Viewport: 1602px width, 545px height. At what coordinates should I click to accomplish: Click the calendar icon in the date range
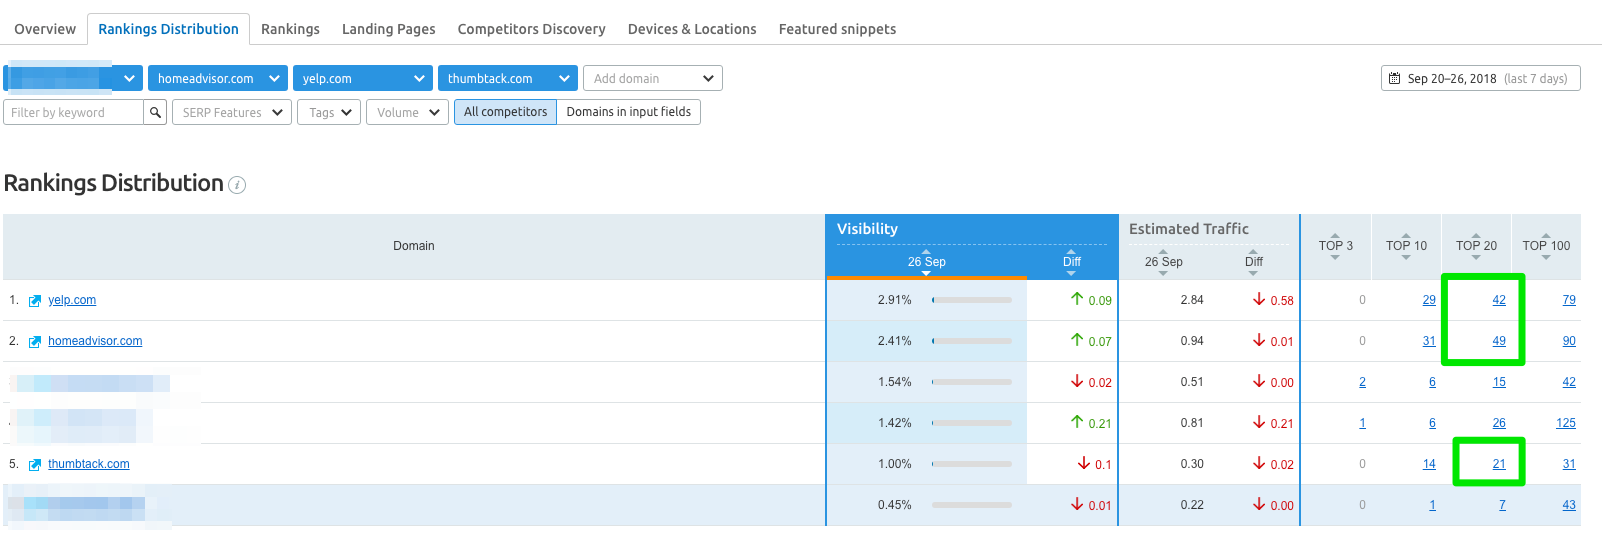click(x=1395, y=78)
